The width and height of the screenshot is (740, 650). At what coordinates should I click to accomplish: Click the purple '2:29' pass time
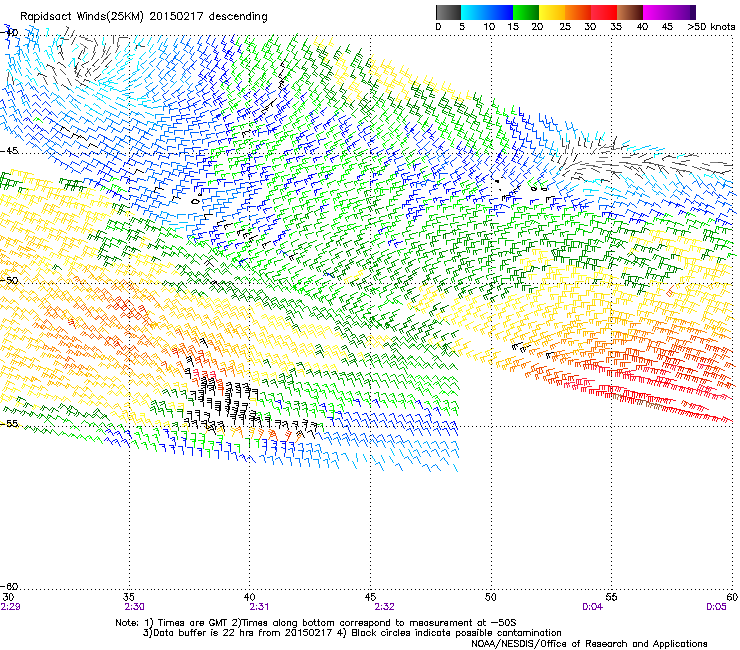pos(10,607)
